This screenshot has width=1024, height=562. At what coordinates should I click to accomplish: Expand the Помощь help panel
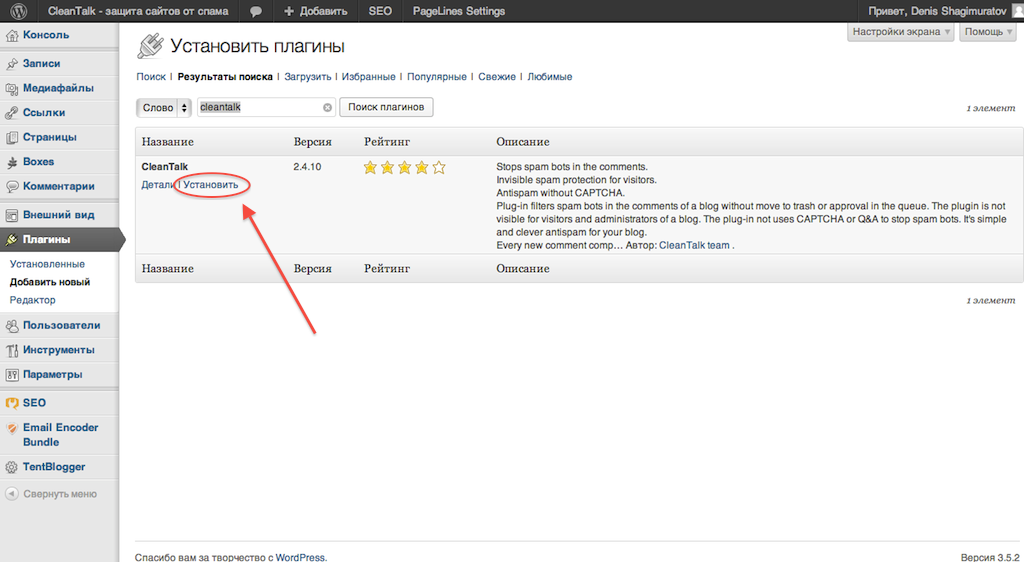(x=987, y=32)
